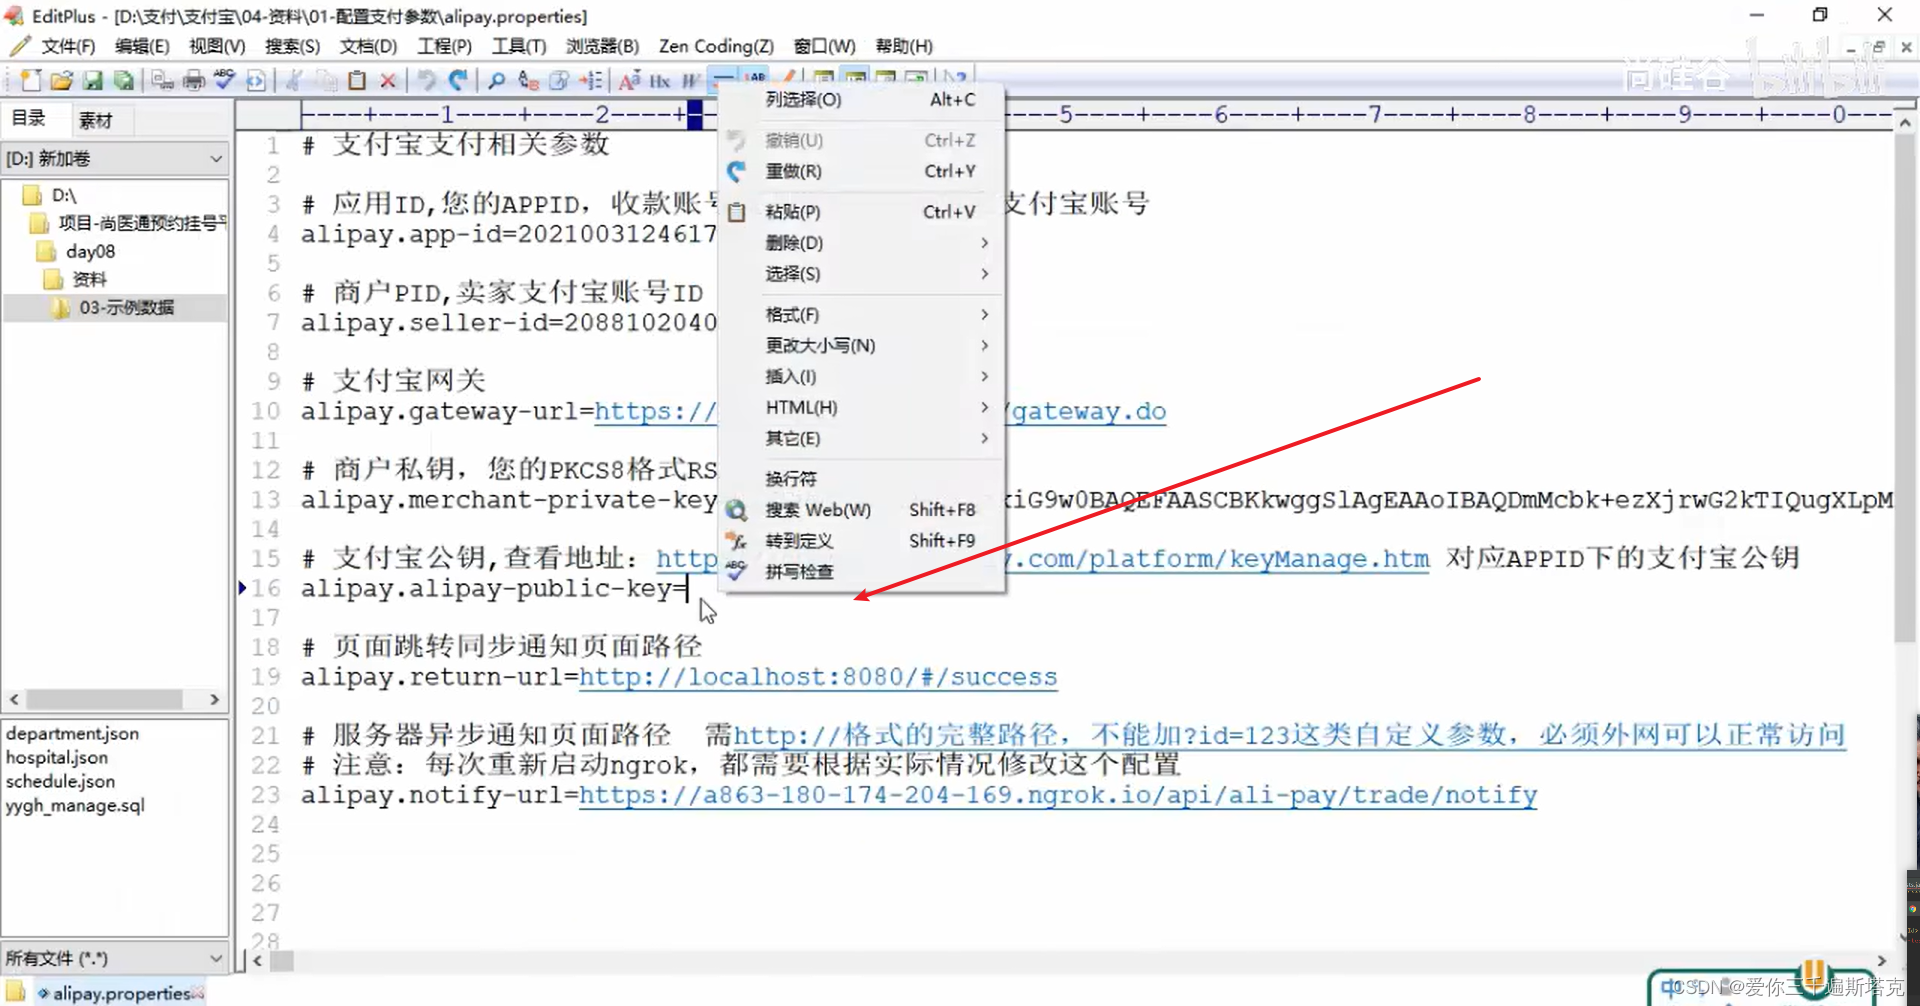Open ngrok notify-url link on line 23

(1058, 795)
